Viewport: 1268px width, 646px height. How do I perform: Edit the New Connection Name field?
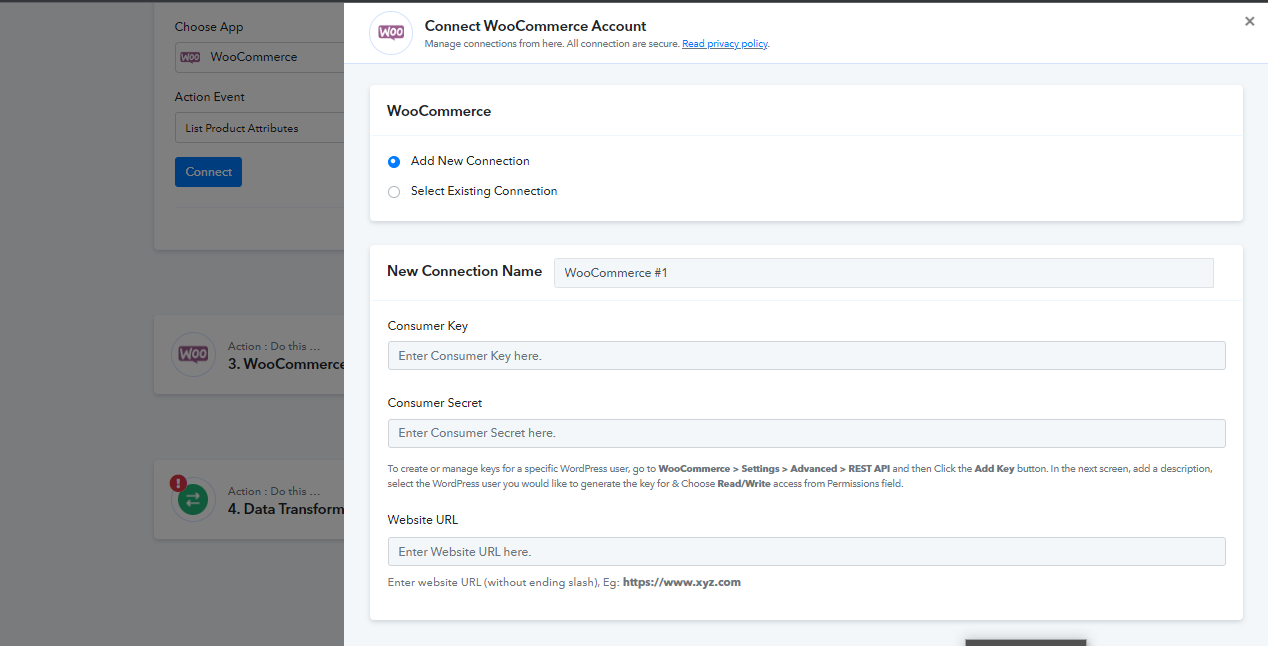(884, 273)
